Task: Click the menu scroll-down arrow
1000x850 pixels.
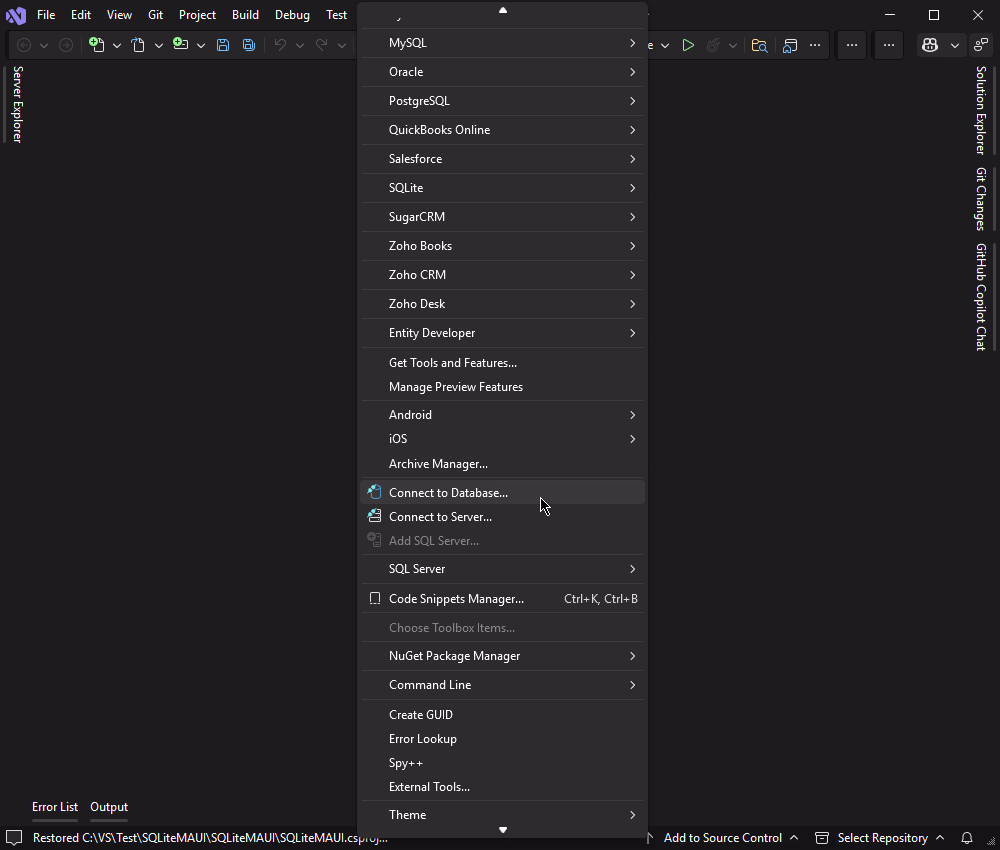Action: tap(502, 830)
